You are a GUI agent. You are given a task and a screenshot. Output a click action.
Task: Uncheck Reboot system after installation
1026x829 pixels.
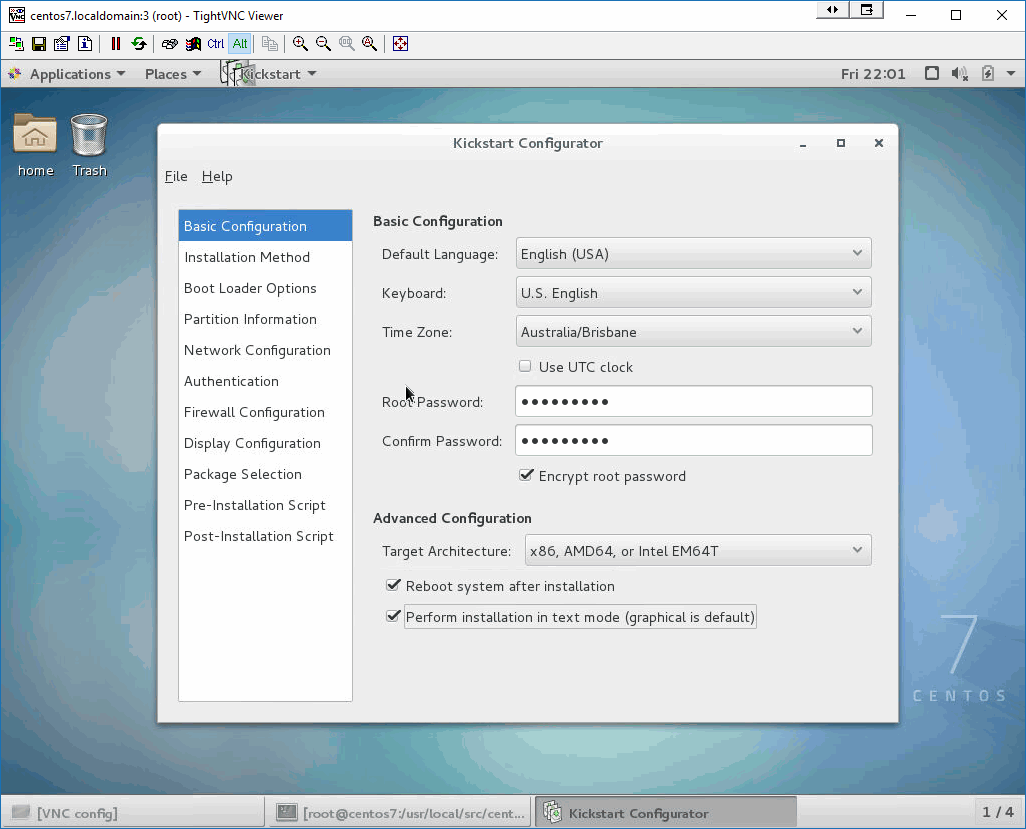point(393,585)
